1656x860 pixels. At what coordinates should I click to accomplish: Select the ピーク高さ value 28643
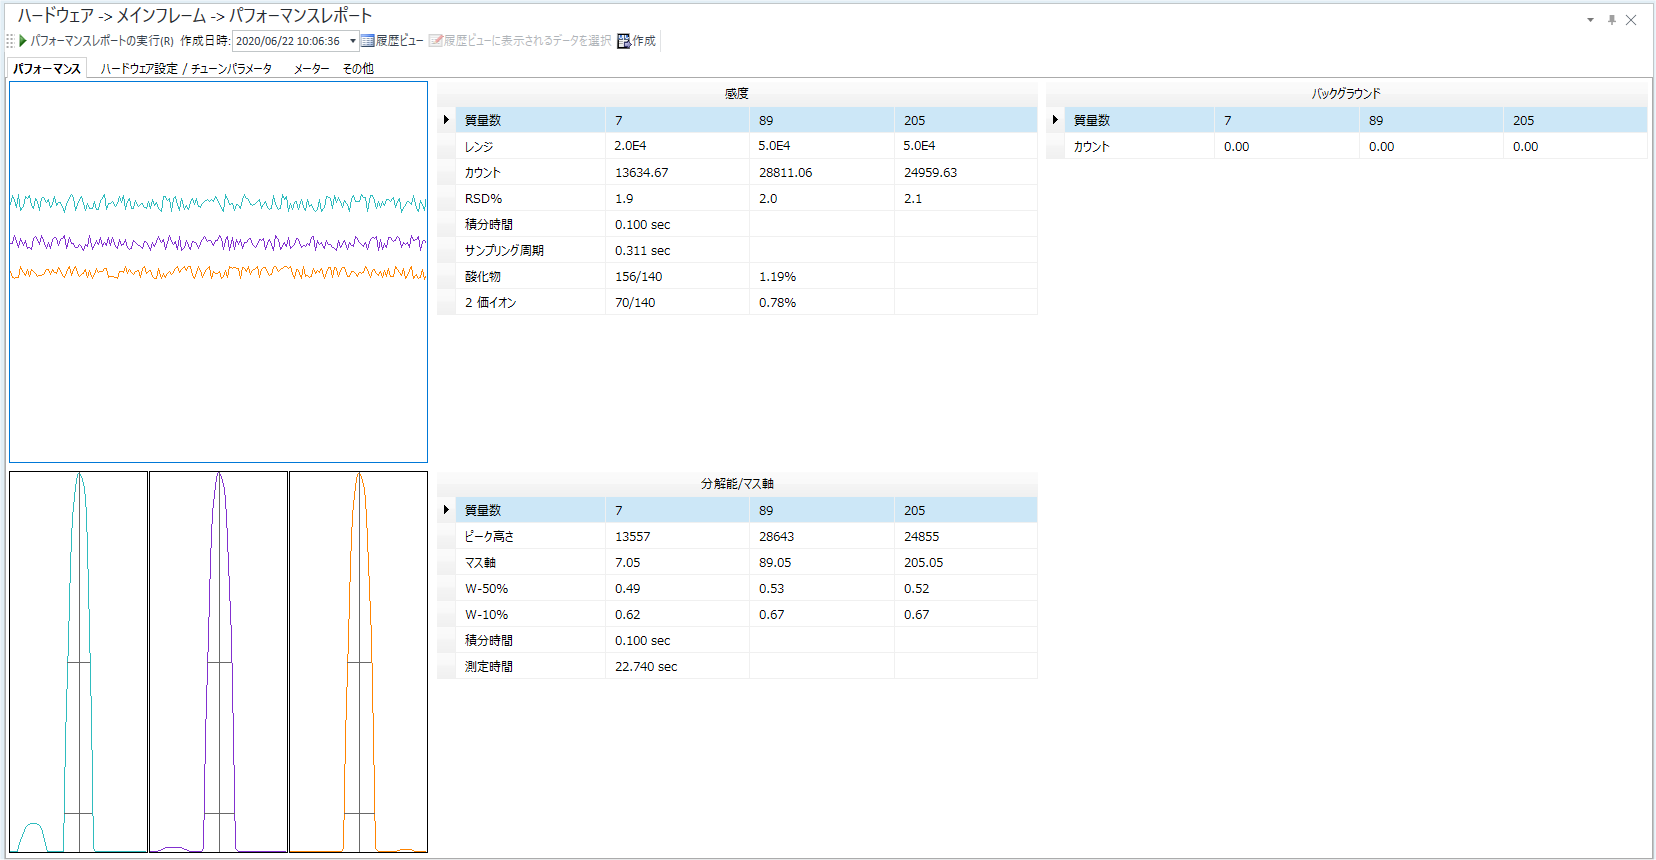click(x=822, y=536)
